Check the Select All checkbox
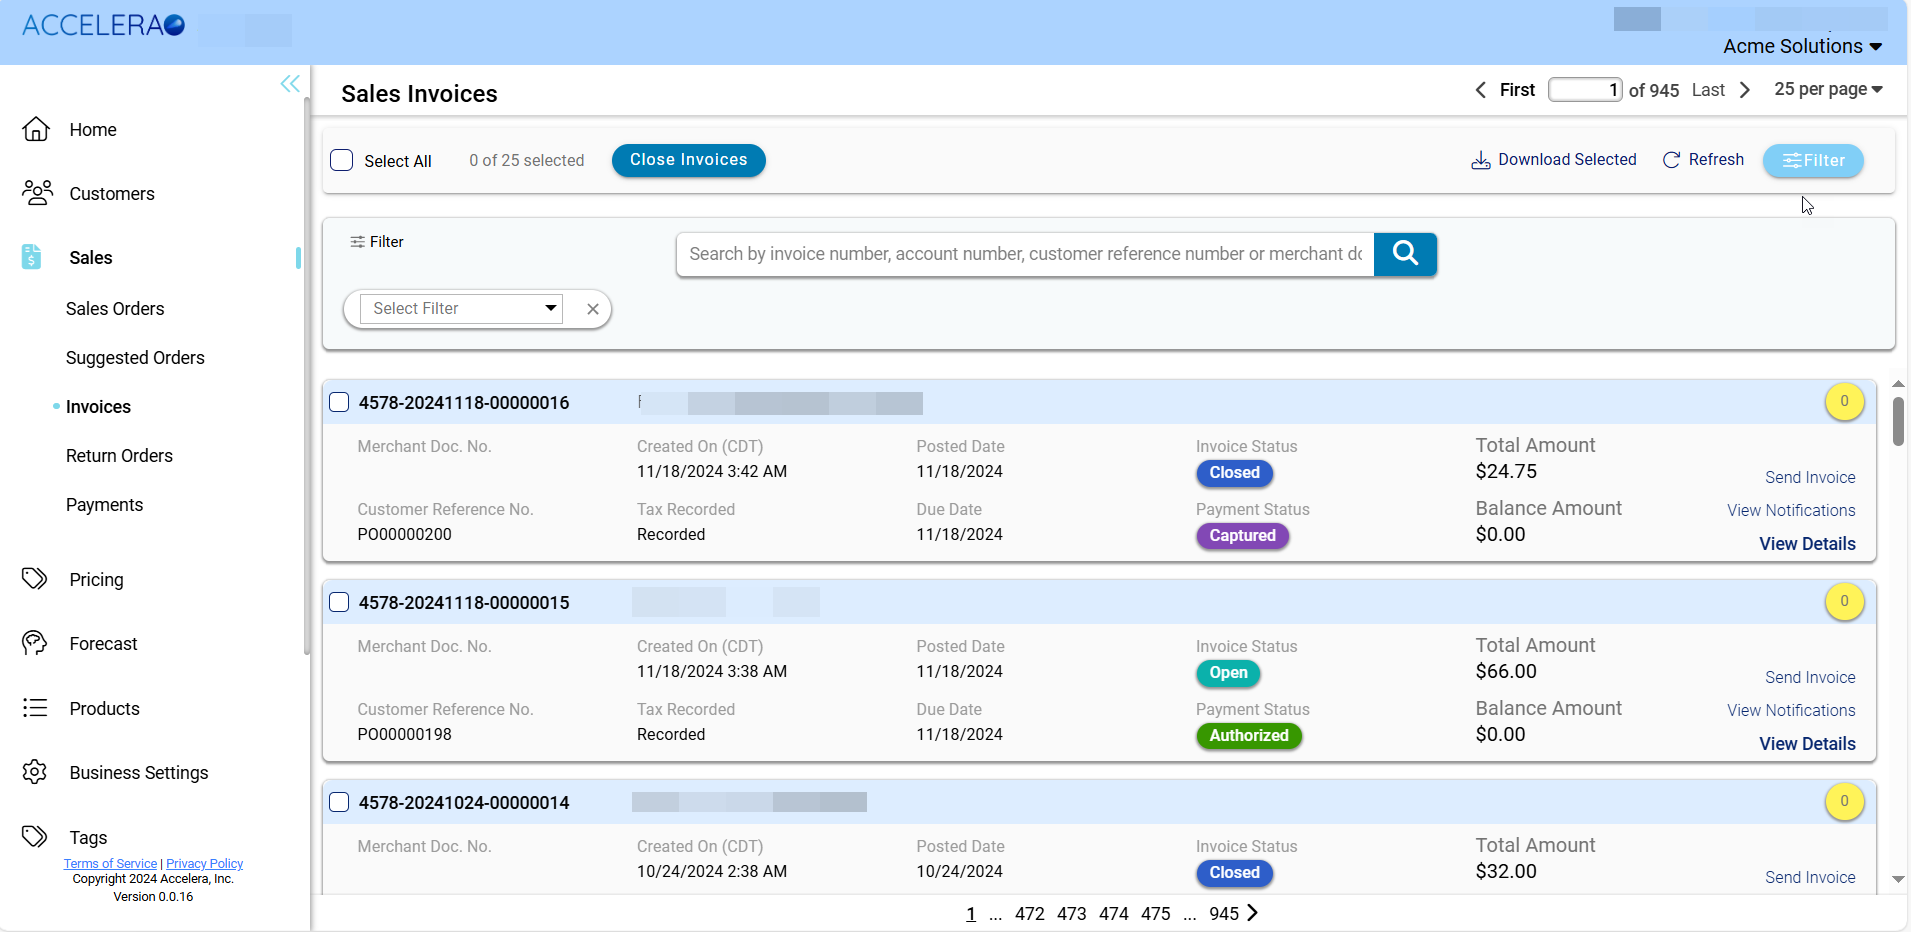Image resolution: width=1911 pixels, height=932 pixels. [342, 160]
